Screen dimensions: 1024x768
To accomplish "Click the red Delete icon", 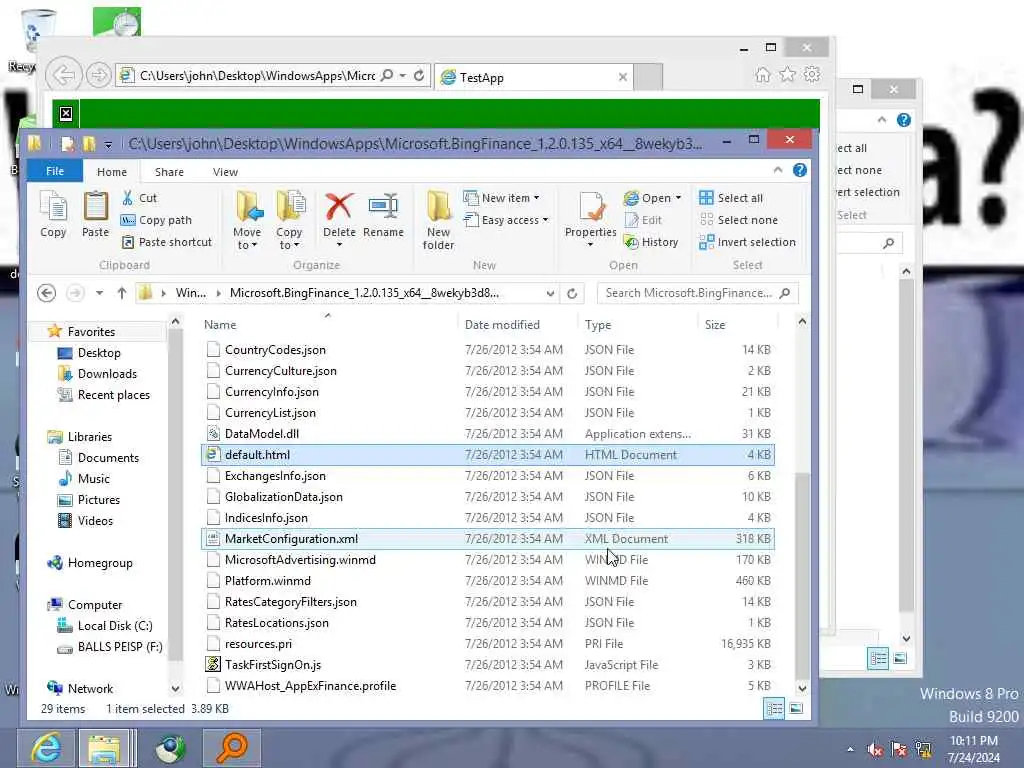I will pyautogui.click(x=339, y=208).
